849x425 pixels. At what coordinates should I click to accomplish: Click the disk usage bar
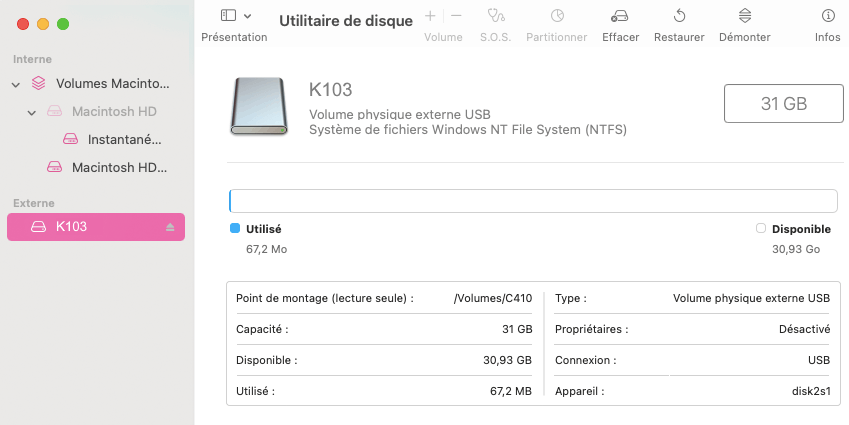533,200
